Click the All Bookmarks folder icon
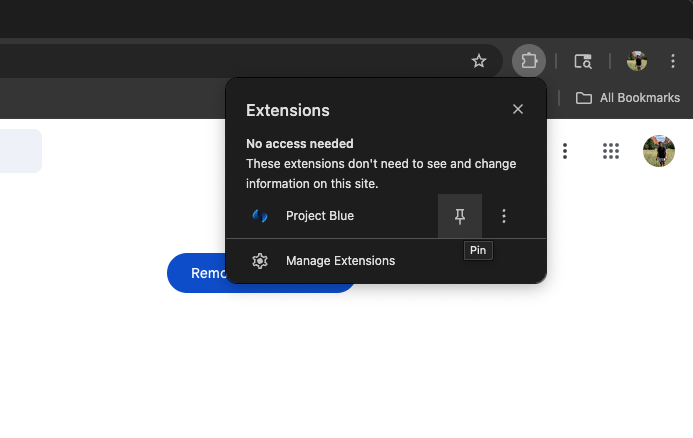This screenshot has height=438, width=693. coord(584,98)
